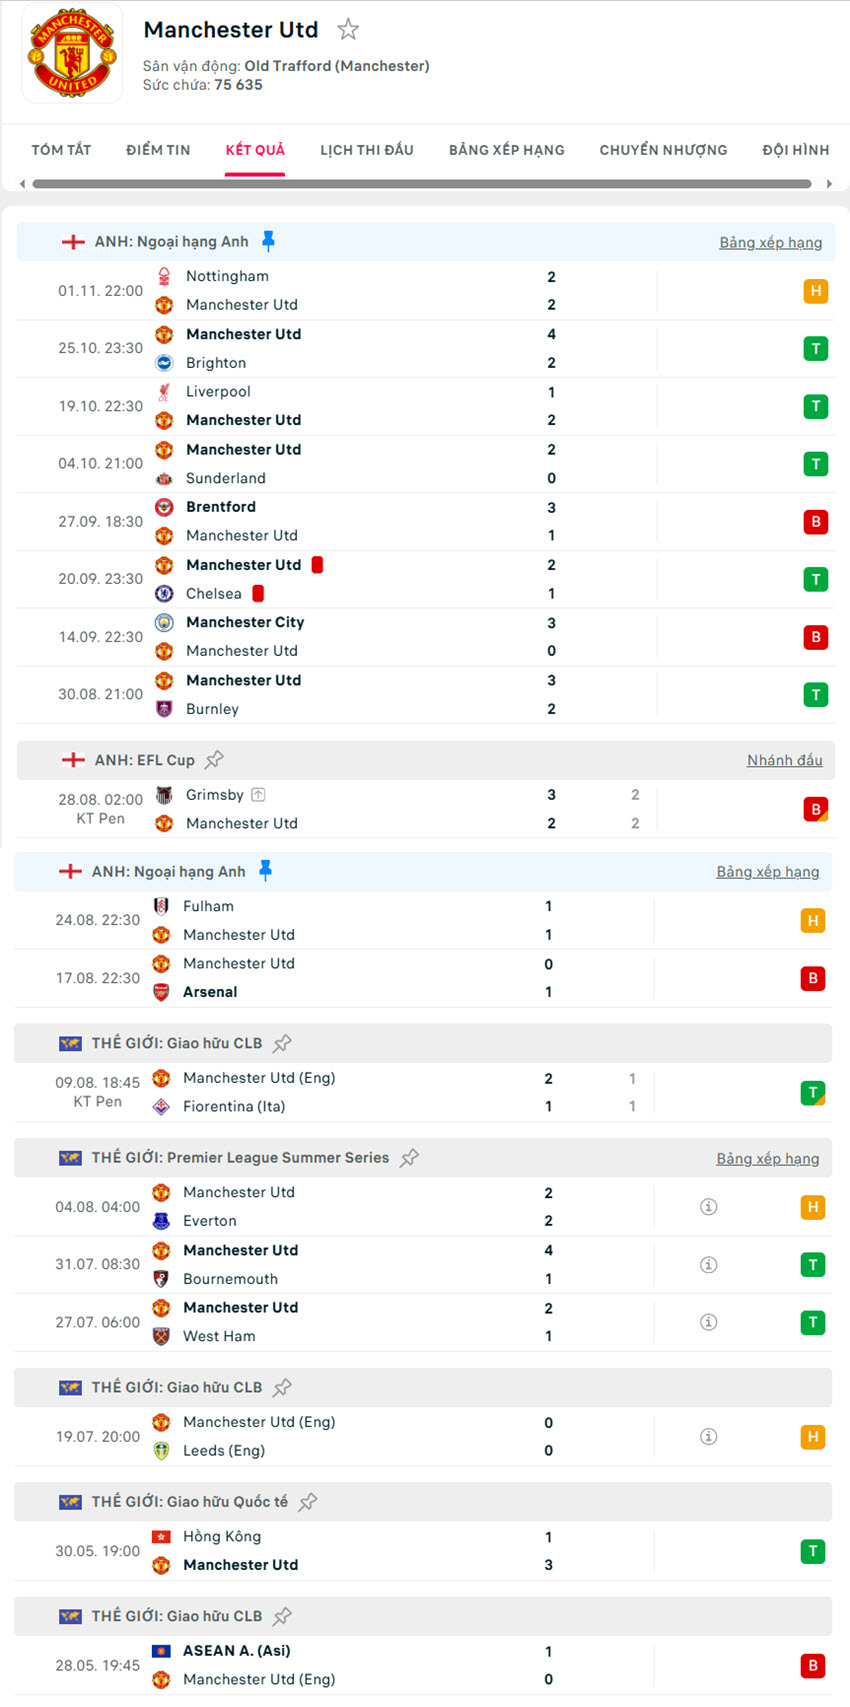Open the Bảng xếp hạng link for Premier League
Viewport: 850px width, 1707px height.
tap(770, 242)
